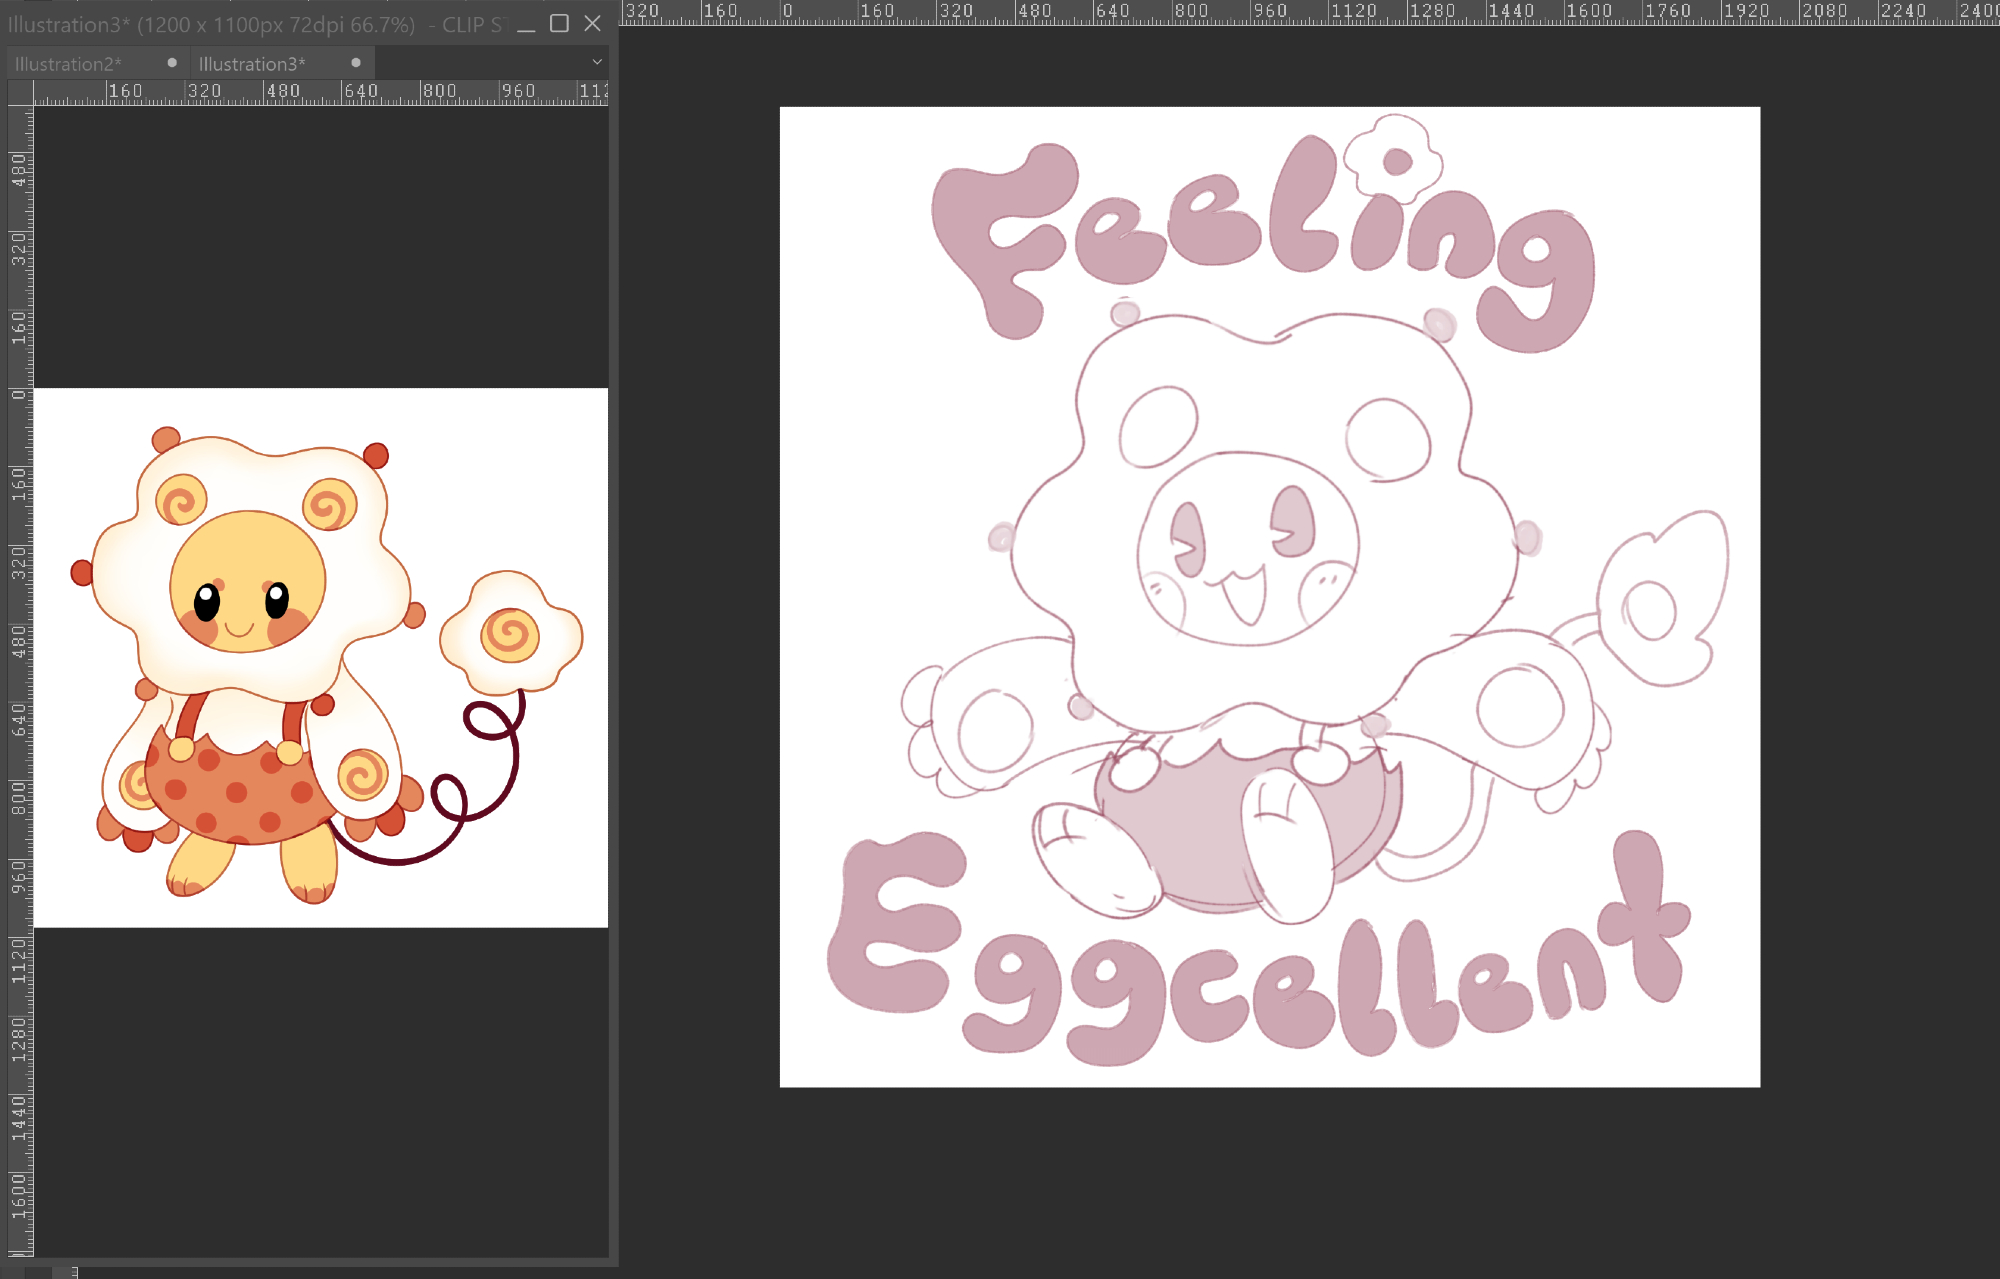
Task: Close Illustration2* tab via its dot button
Action: click(x=172, y=63)
